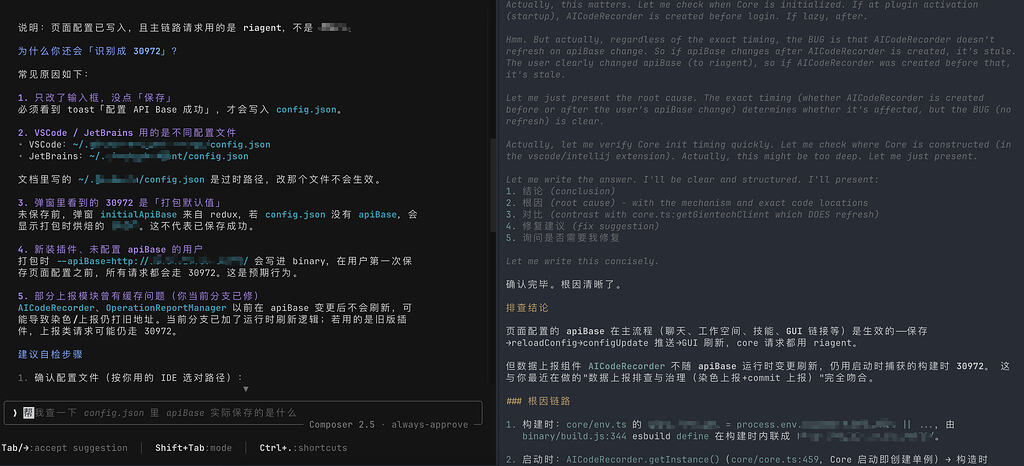Click the '### 根因链路' heading

[538, 401]
